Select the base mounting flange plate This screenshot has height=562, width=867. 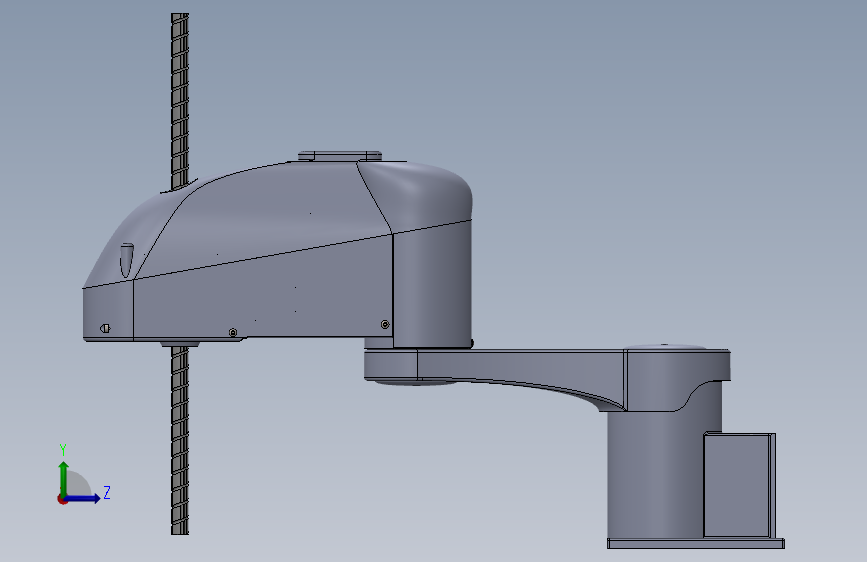click(696, 544)
